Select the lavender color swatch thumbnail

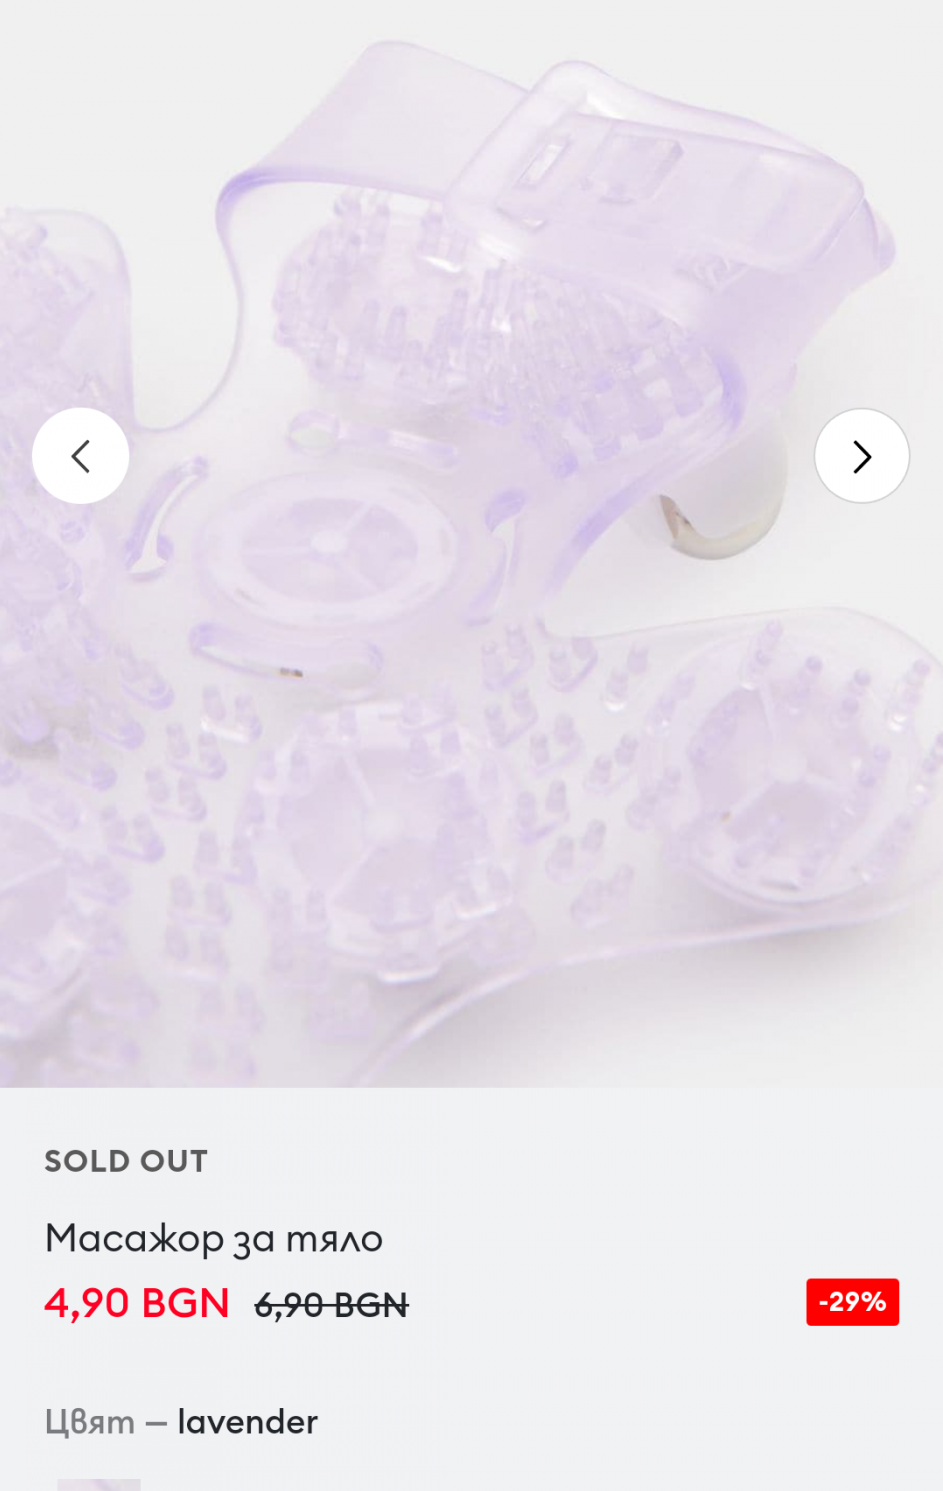pos(99,1484)
